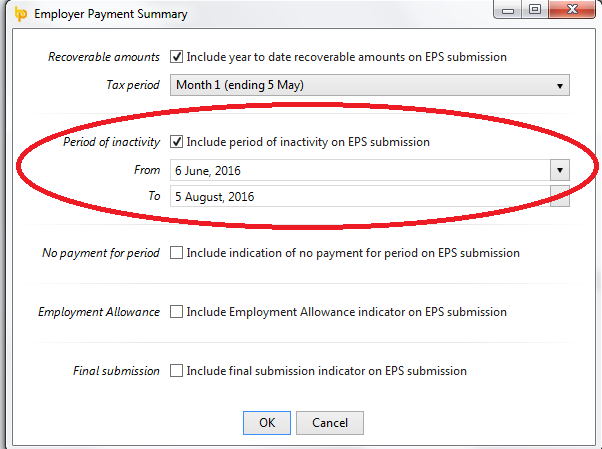This screenshot has width=602, height=449.
Task: Click the Employment Allowance label text
Action: pos(99,312)
